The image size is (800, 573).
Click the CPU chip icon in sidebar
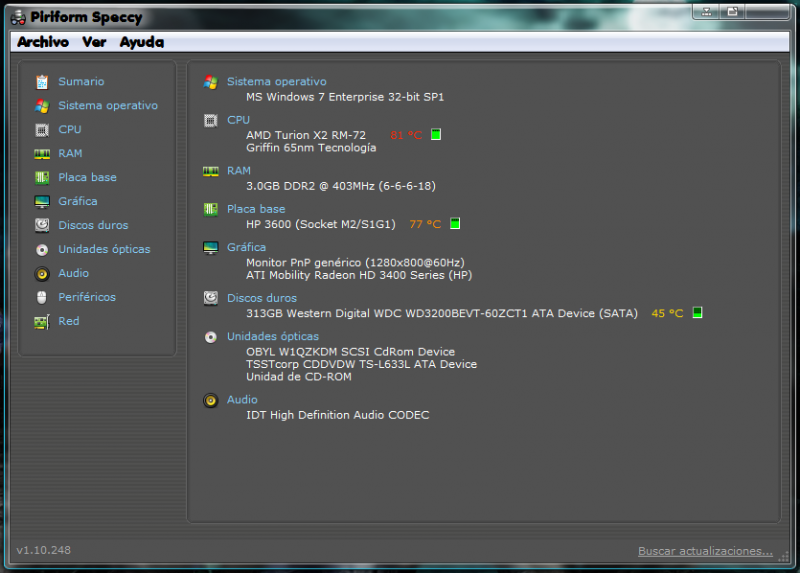(42, 130)
